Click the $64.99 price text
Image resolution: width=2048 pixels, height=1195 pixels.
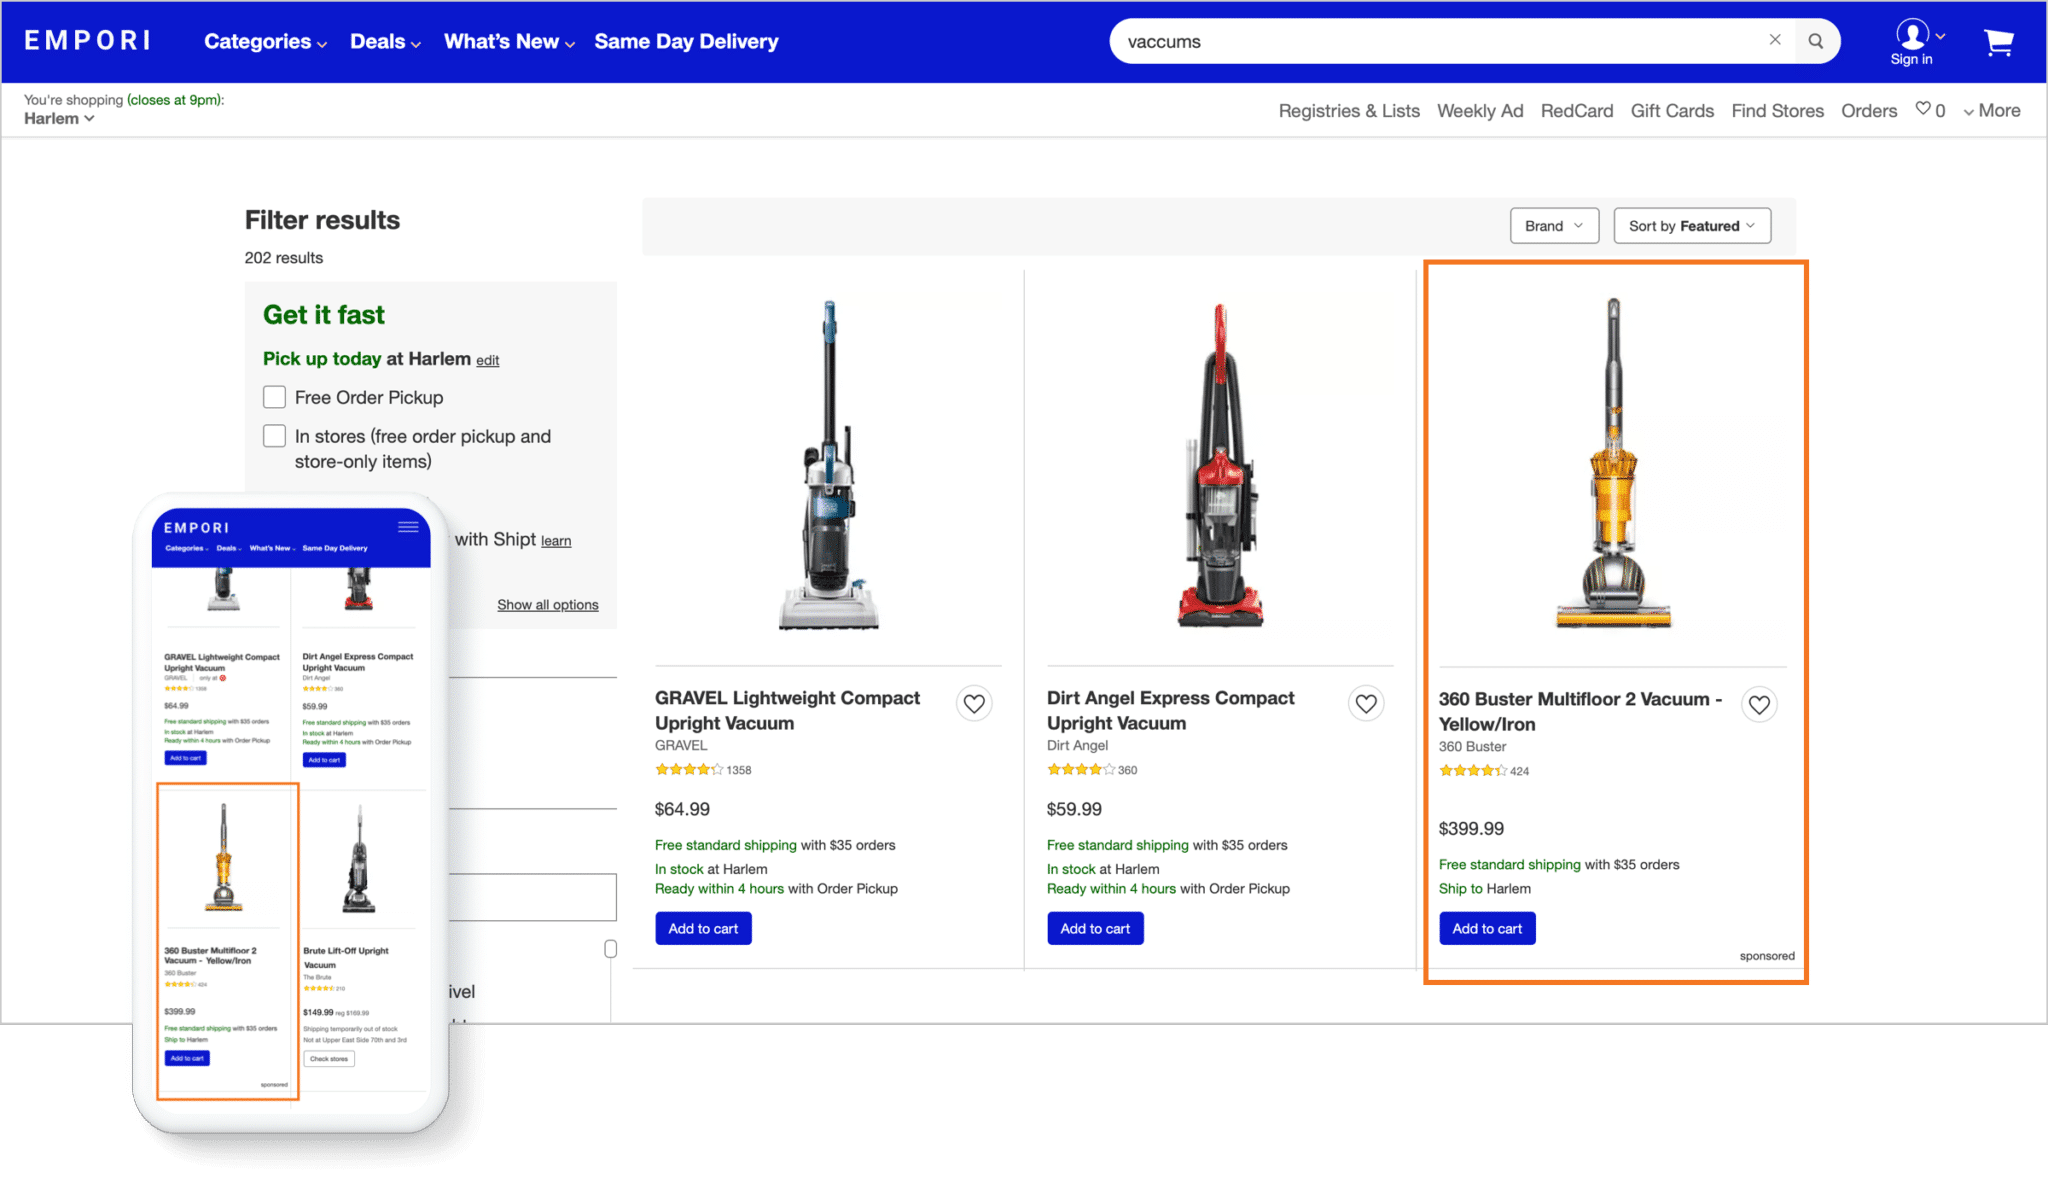coord(682,810)
